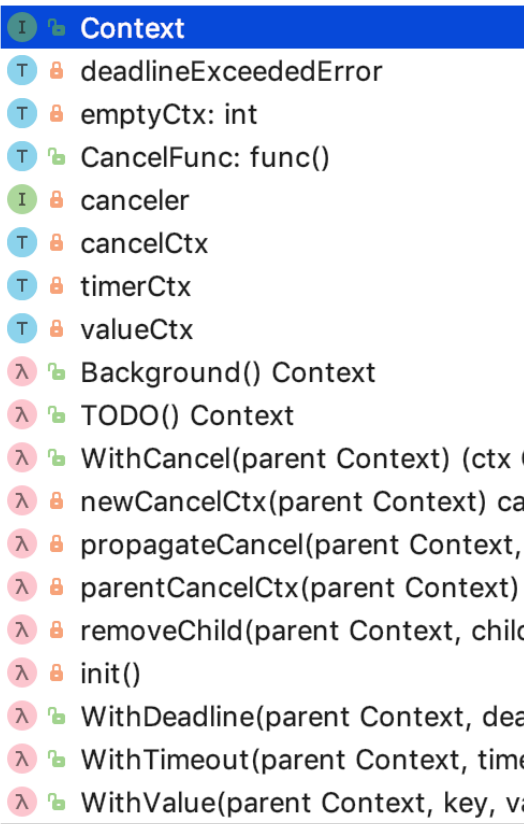Screen dimensions: 524x824
Task: Click the public unlock icon beside CancelFunc
Action: (56, 157)
